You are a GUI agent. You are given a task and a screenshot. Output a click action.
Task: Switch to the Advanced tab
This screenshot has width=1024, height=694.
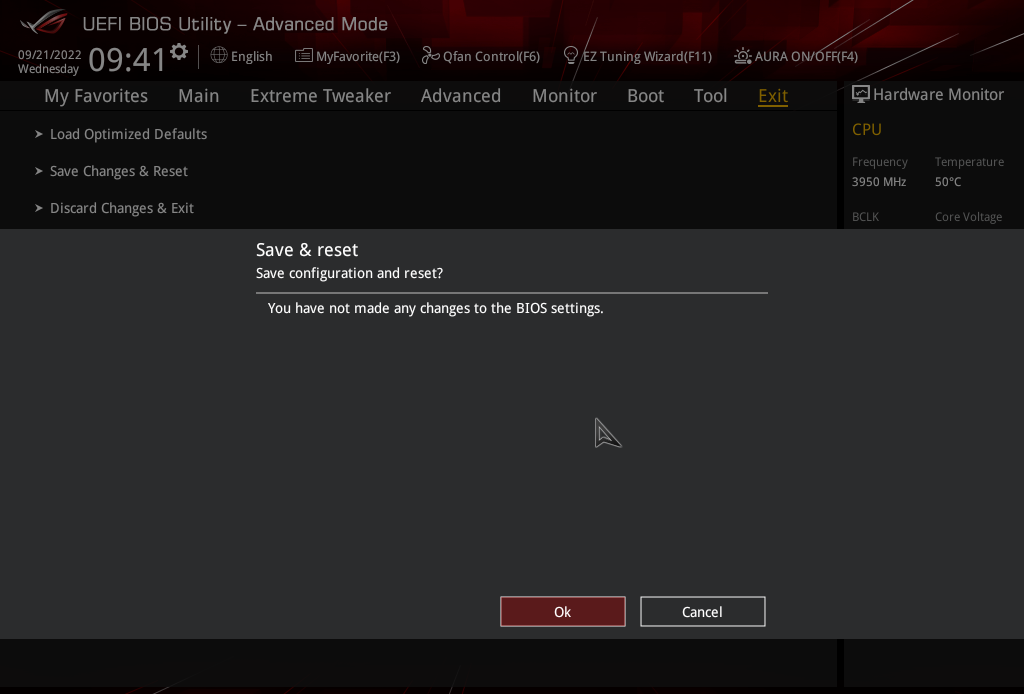(461, 96)
